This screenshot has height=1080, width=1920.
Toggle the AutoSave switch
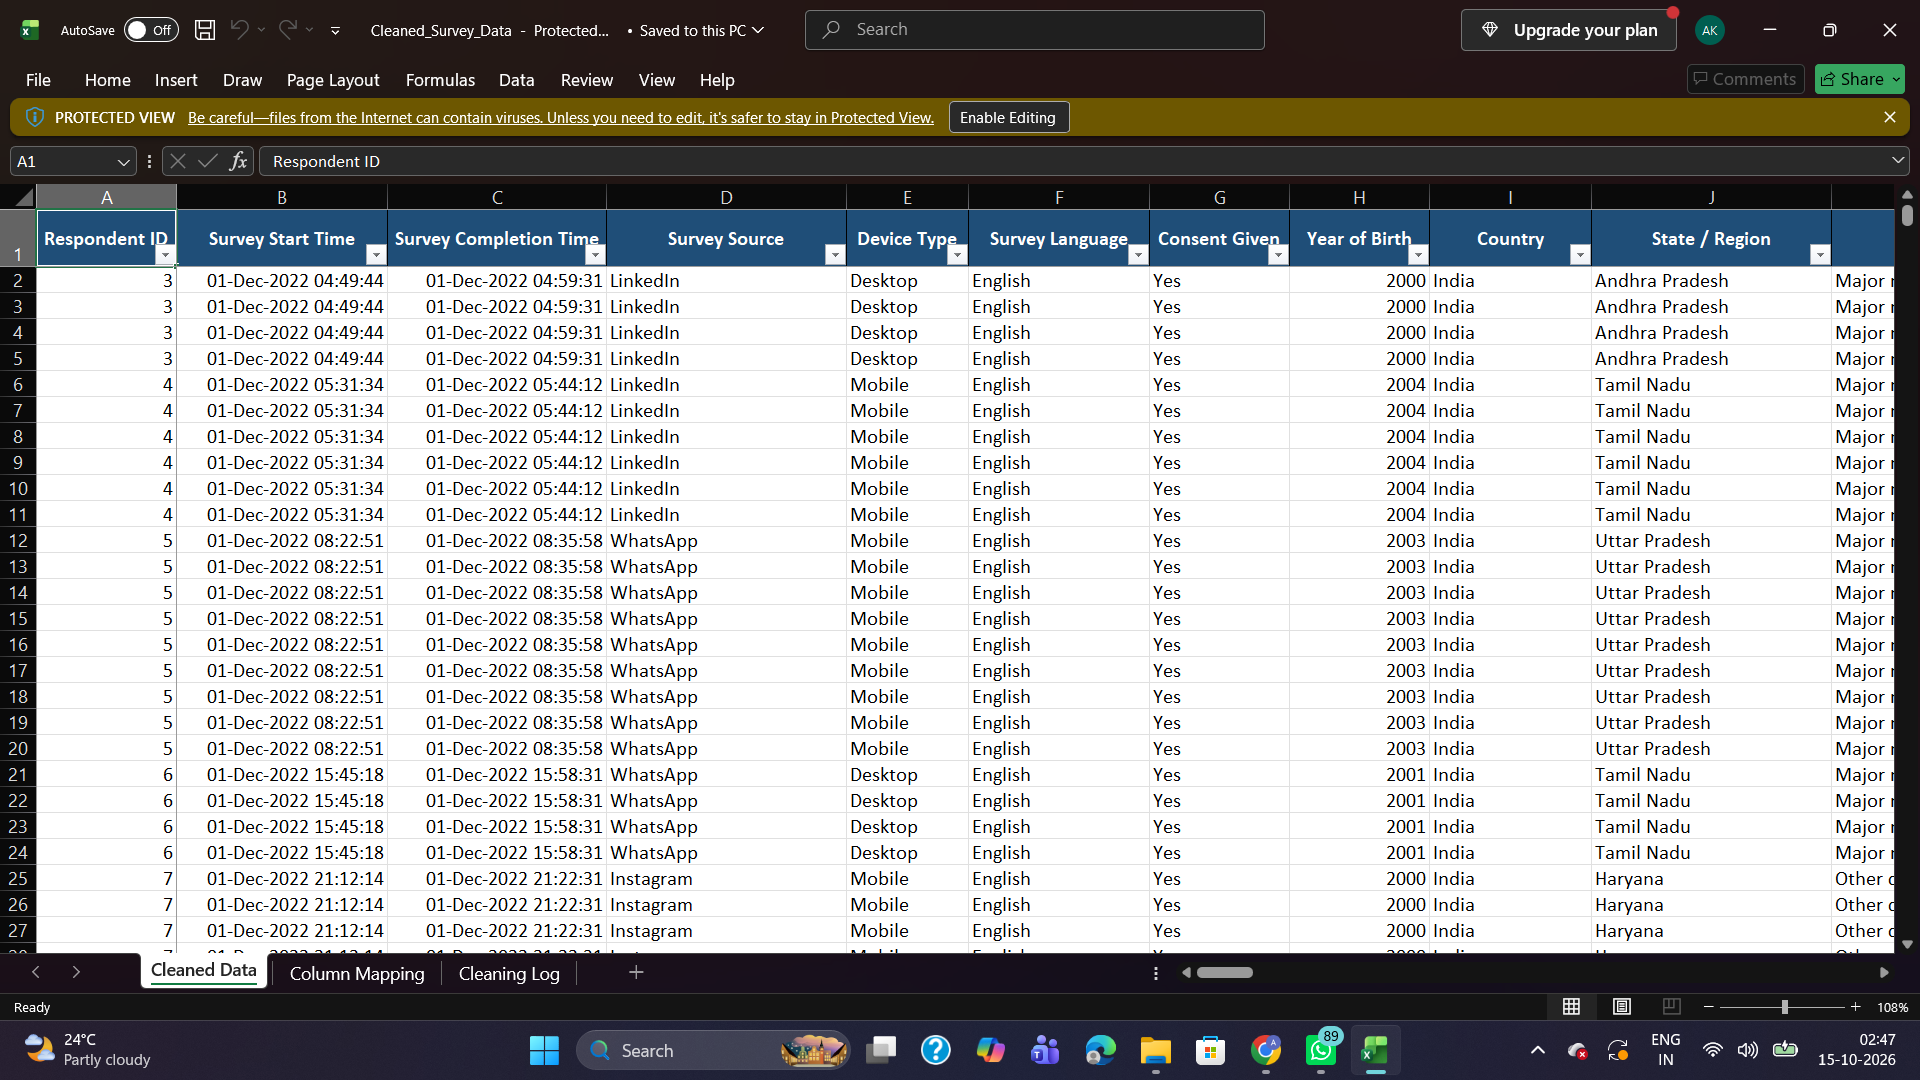click(x=151, y=30)
